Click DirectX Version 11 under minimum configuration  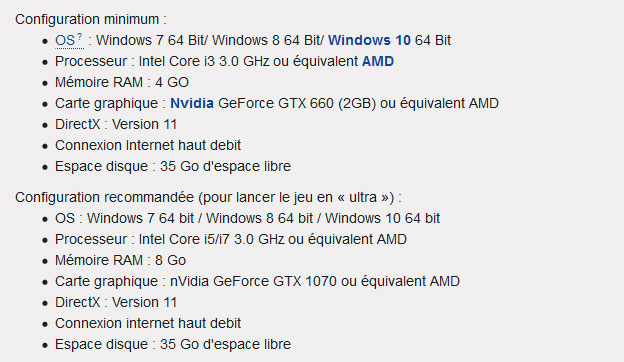116,125
